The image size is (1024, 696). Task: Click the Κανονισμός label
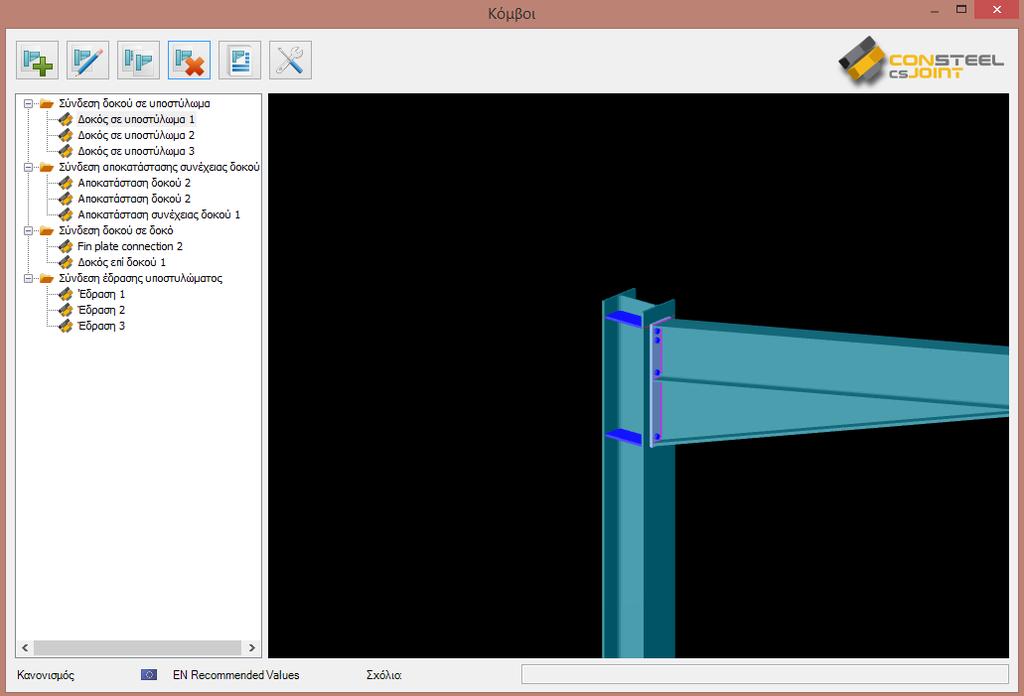46,675
